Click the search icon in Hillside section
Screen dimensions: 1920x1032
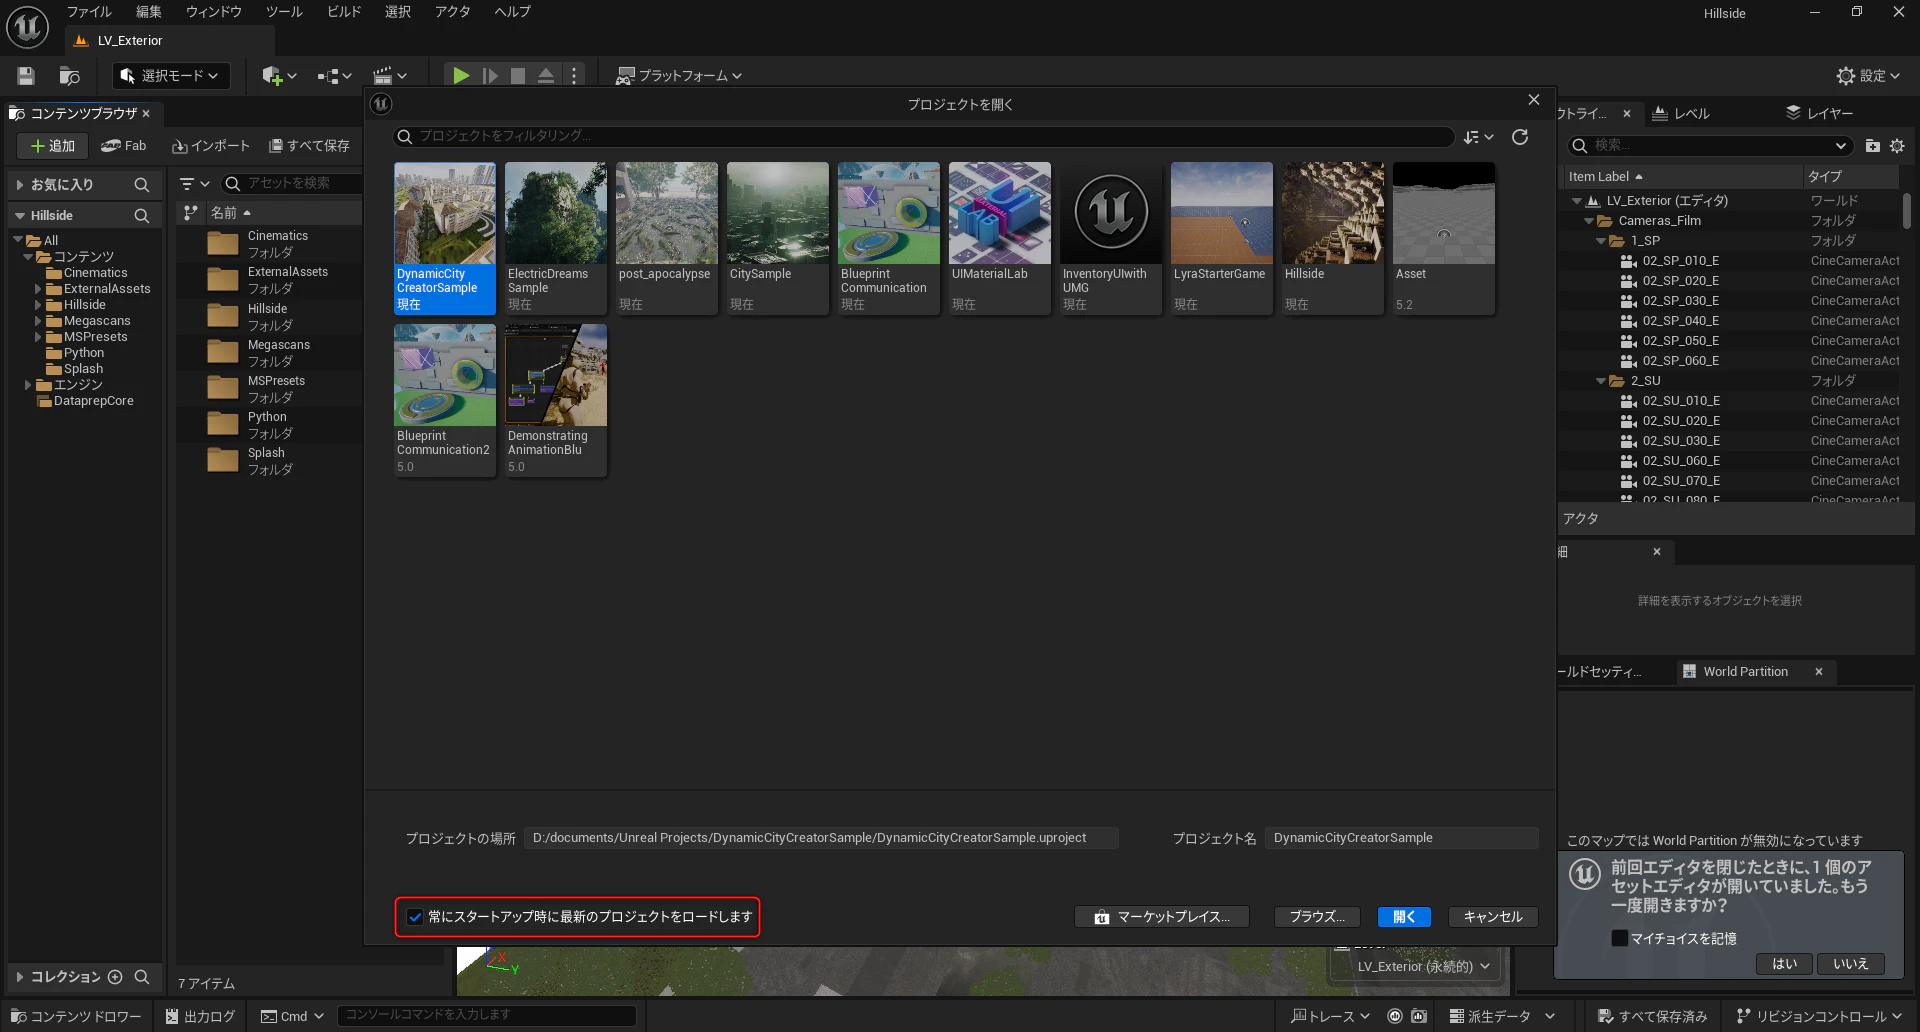[141, 216]
